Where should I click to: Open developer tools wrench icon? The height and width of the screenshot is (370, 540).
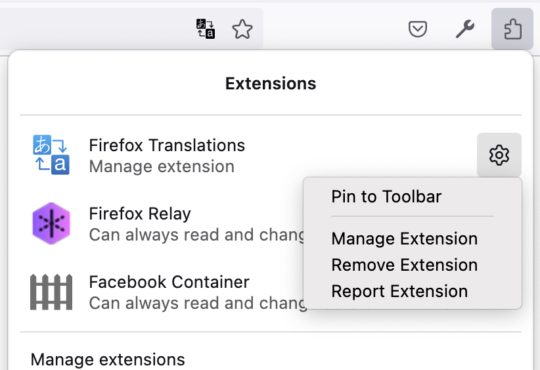point(465,29)
